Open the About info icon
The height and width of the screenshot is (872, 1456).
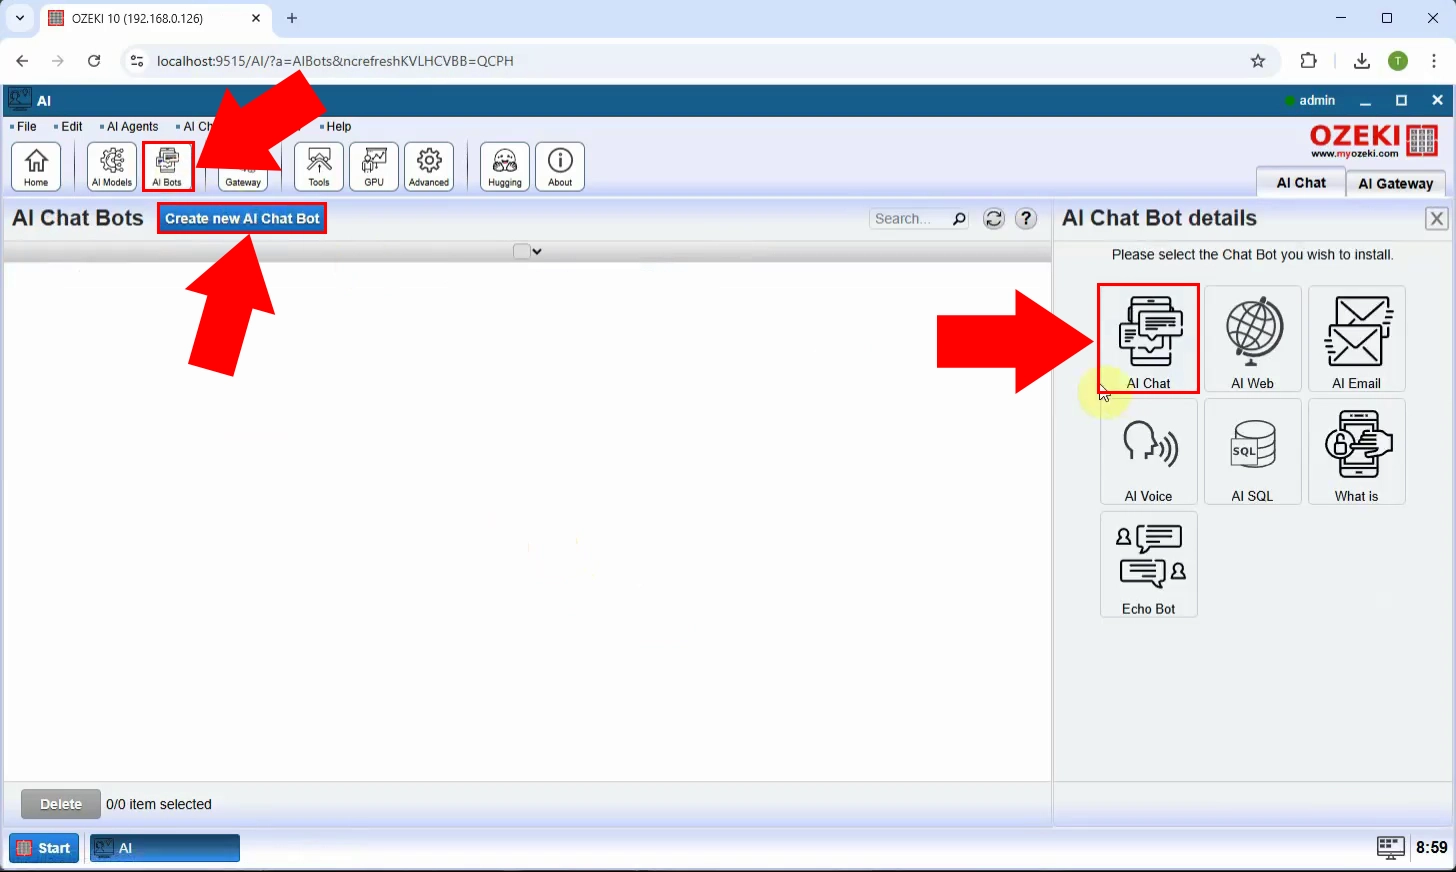click(560, 166)
